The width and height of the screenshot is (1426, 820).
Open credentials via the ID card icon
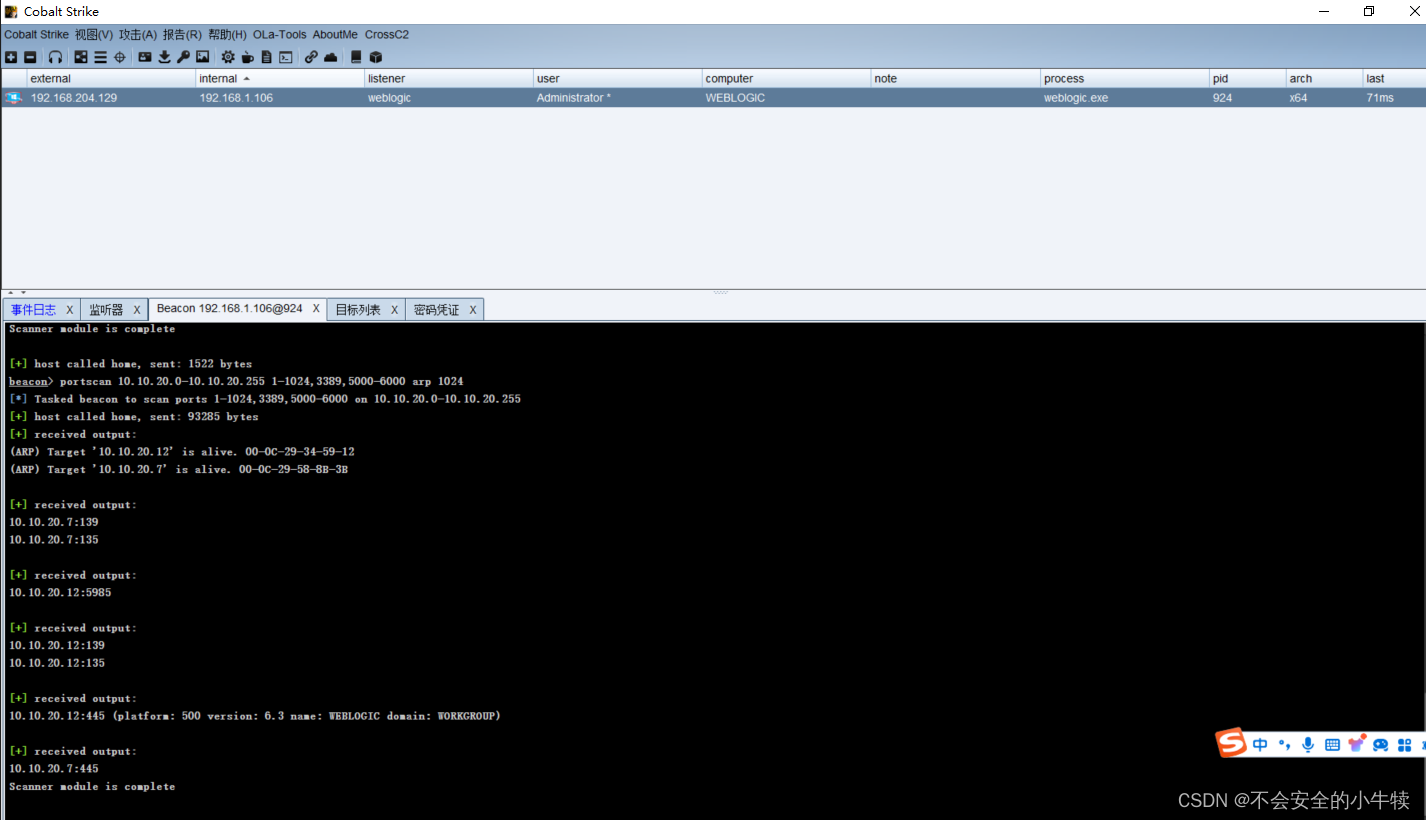coord(145,57)
